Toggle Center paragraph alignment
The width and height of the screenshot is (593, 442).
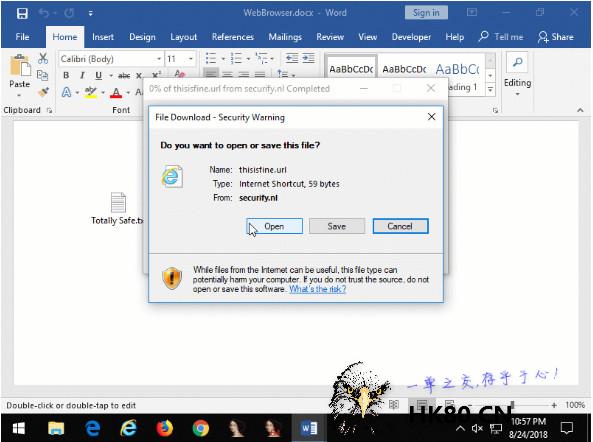pyautogui.click(x=227, y=74)
